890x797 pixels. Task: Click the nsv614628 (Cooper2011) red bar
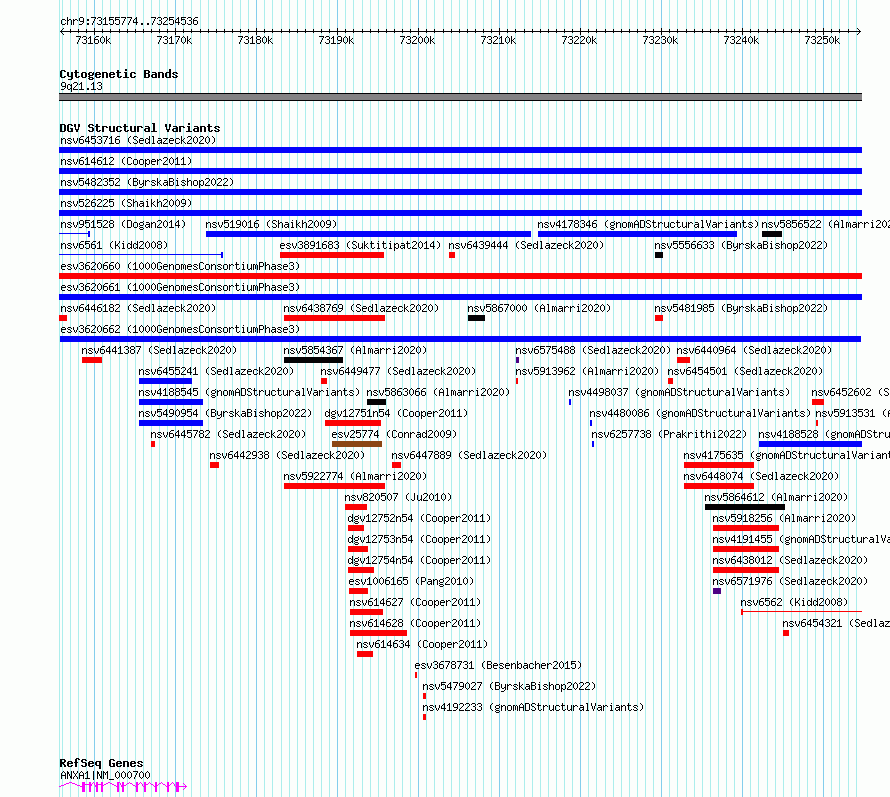click(x=378, y=633)
